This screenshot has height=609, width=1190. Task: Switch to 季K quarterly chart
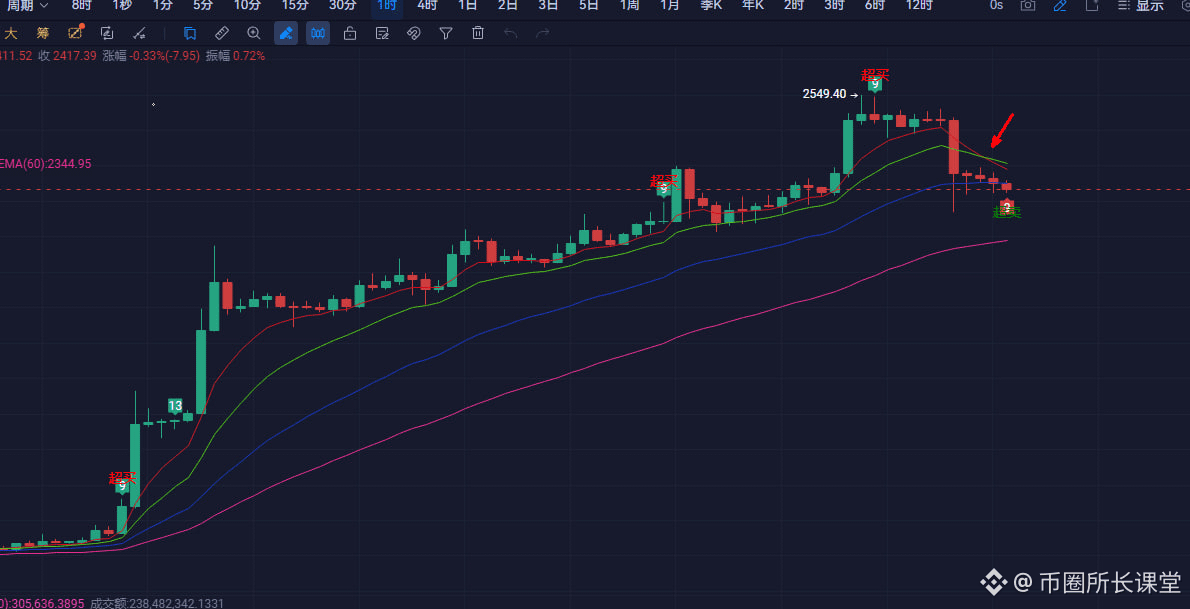click(x=711, y=5)
